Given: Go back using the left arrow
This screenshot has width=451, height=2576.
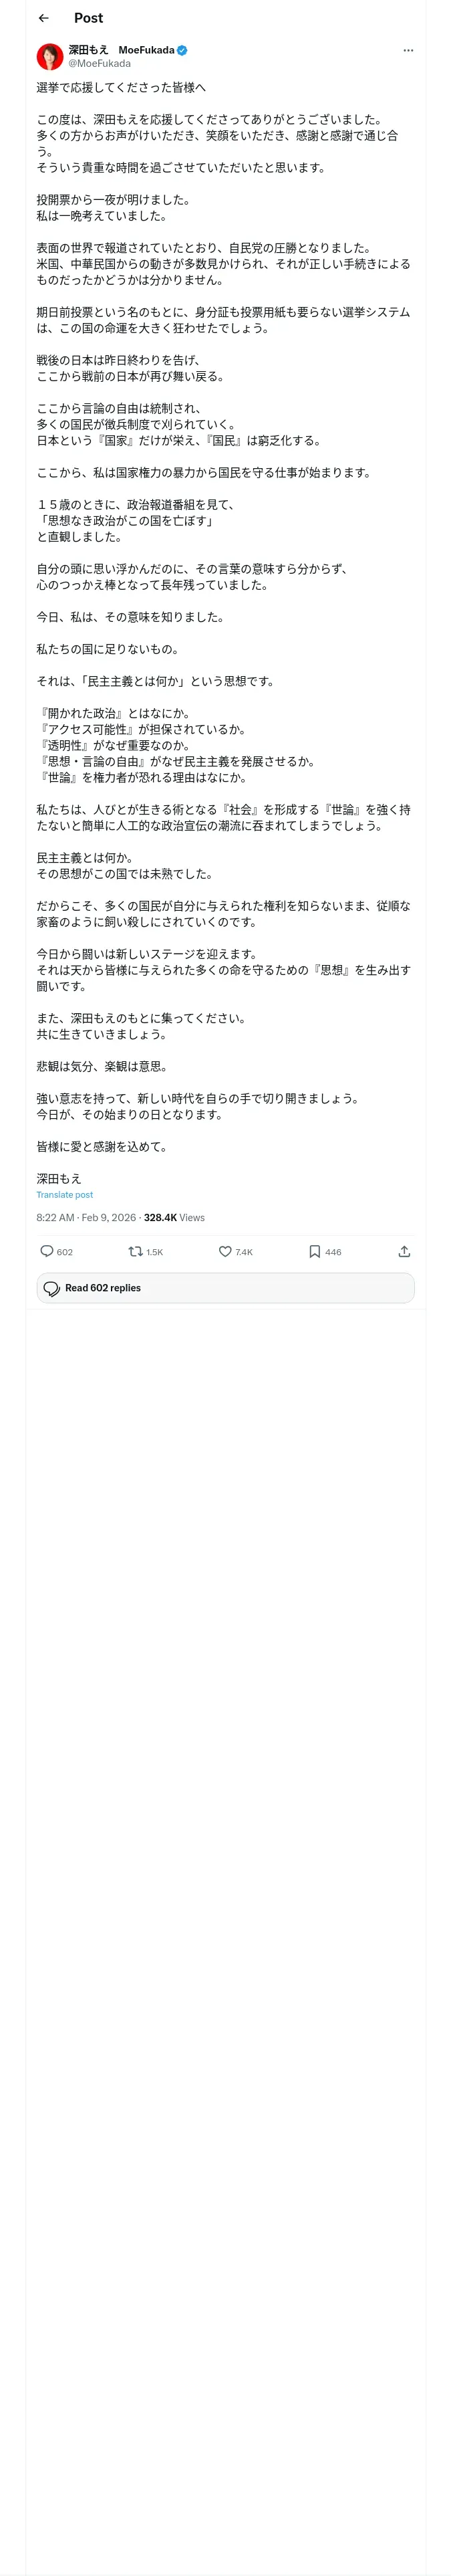Looking at the screenshot, I should point(43,18).
